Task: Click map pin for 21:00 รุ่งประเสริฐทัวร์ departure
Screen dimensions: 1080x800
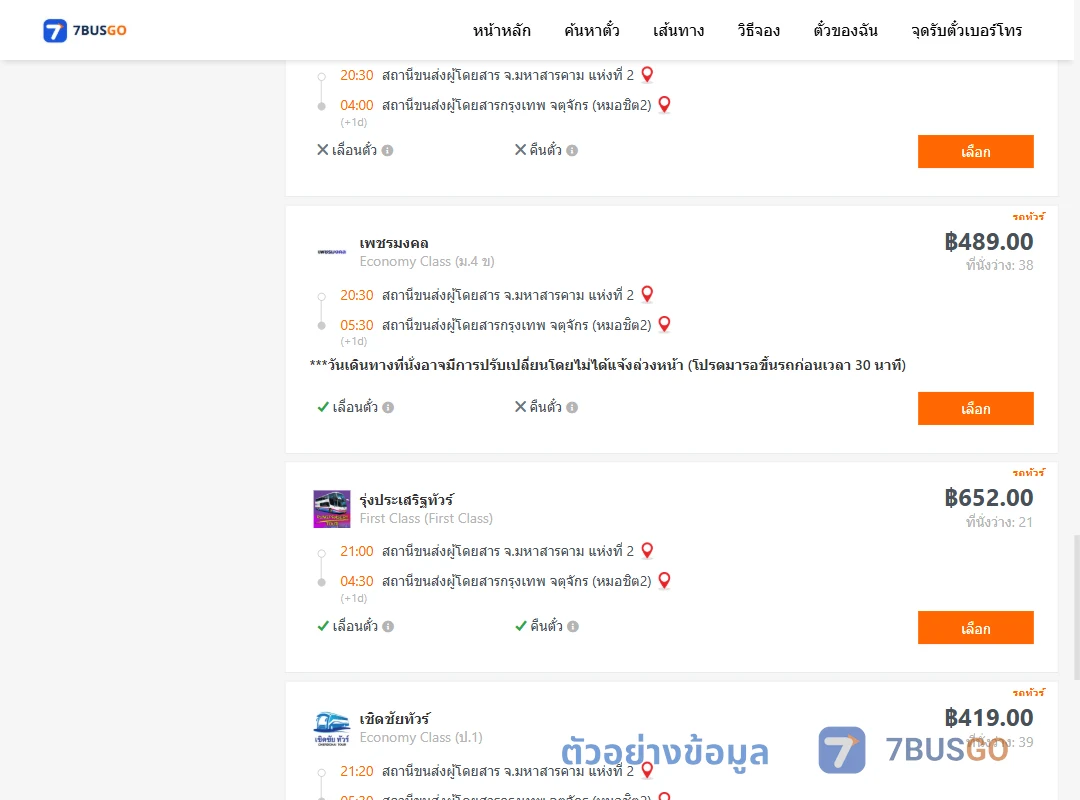Action: [x=647, y=551]
